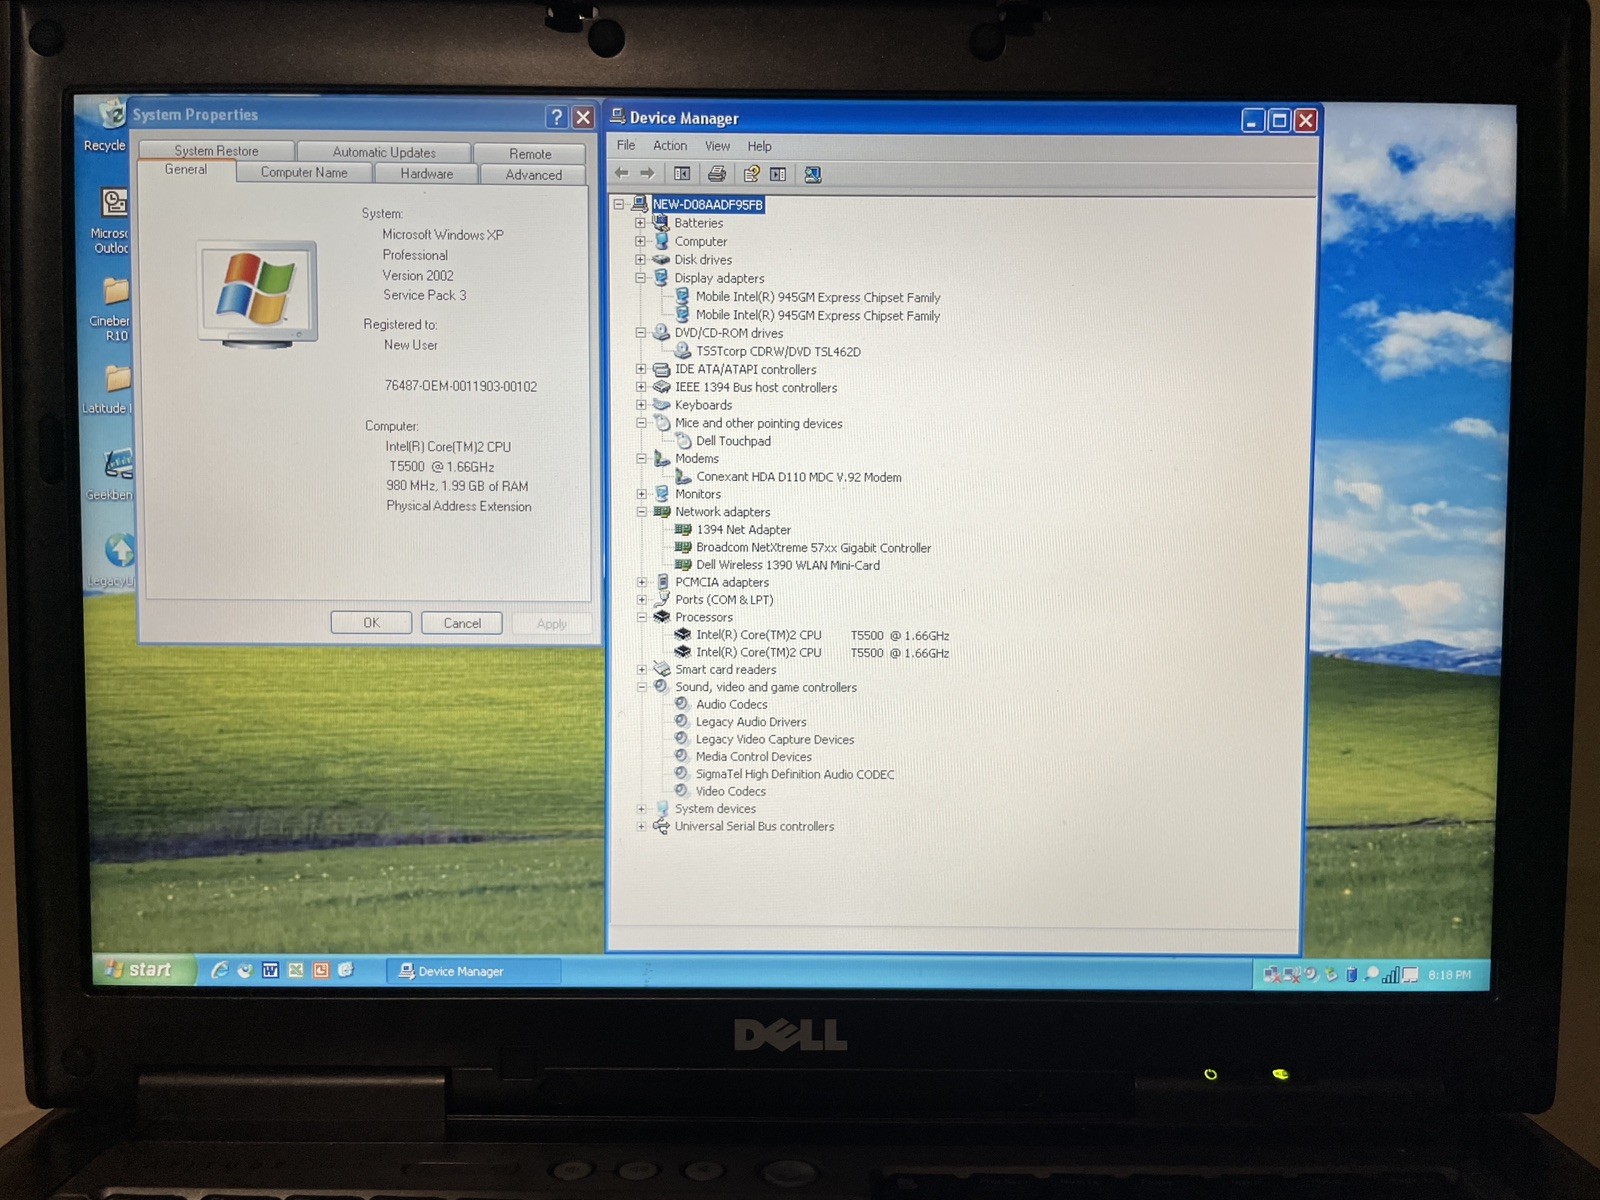
Task: Open the View menu in Device Manager
Action: click(x=717, y=146)
